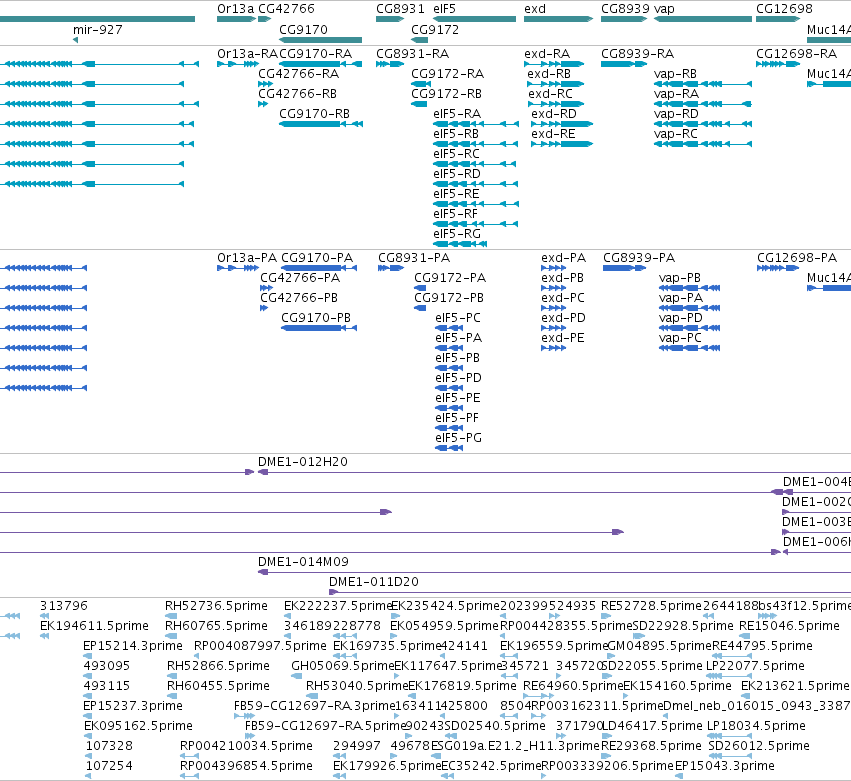Select protein CG8931-PA label

tap(414, 258)
